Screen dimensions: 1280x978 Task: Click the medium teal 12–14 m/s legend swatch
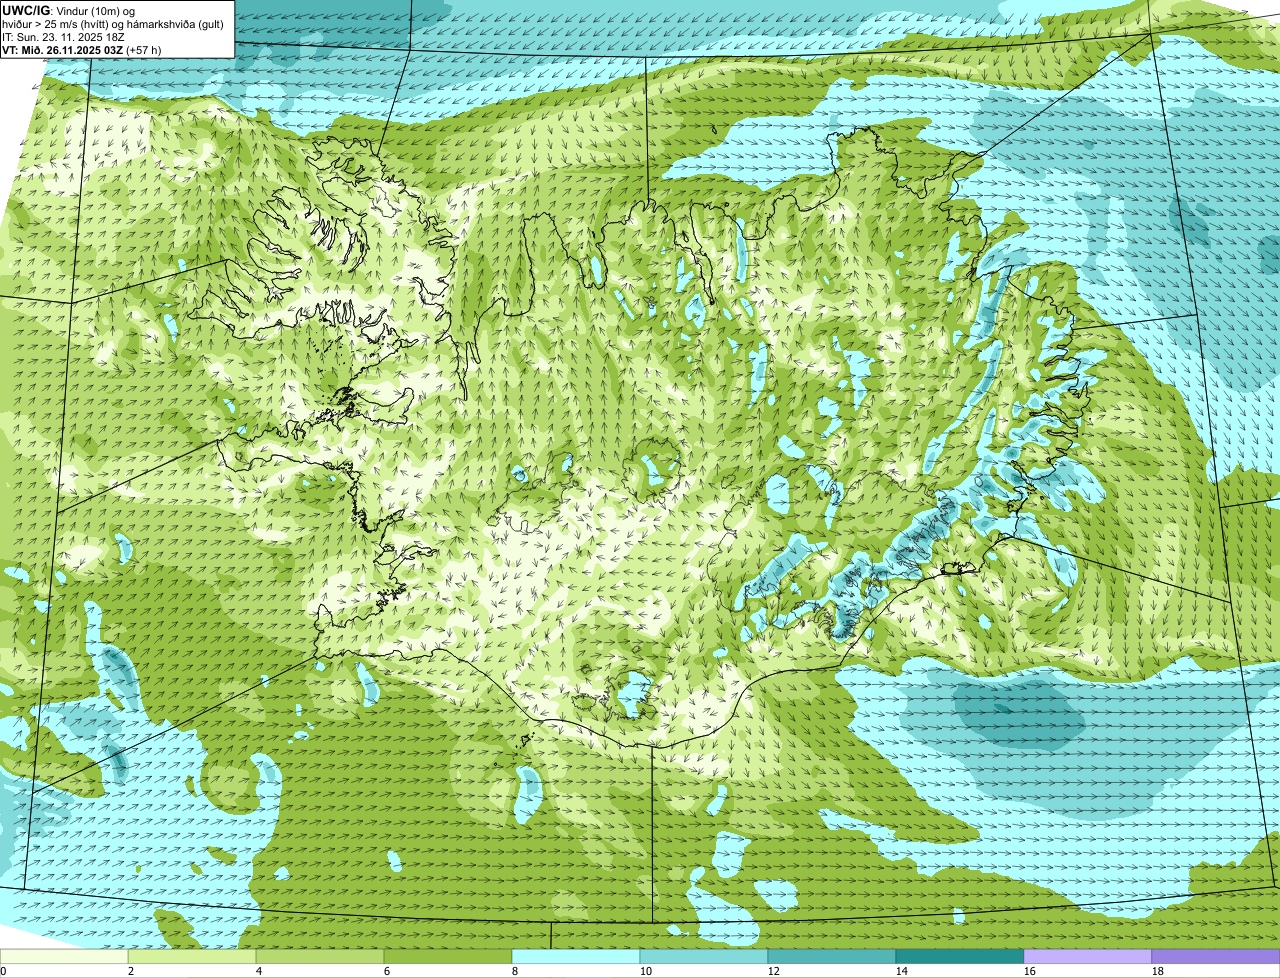832,957
